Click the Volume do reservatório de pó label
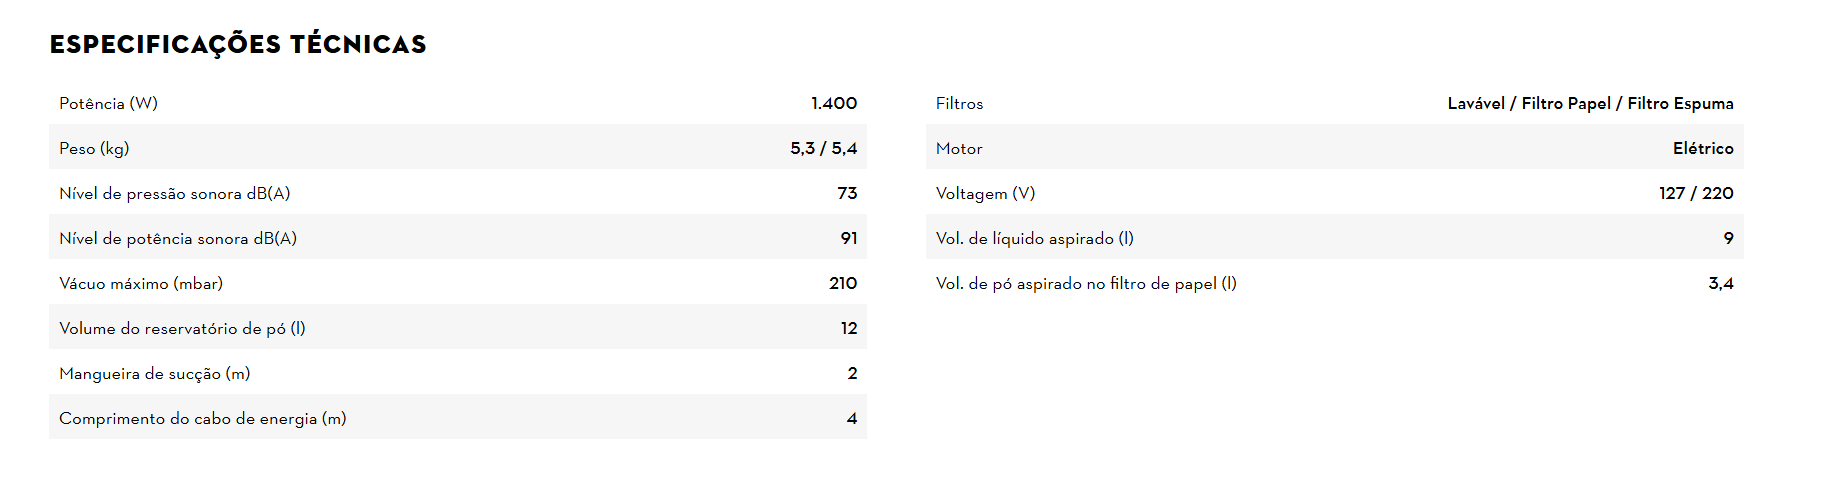 click(x=182, y=328)
